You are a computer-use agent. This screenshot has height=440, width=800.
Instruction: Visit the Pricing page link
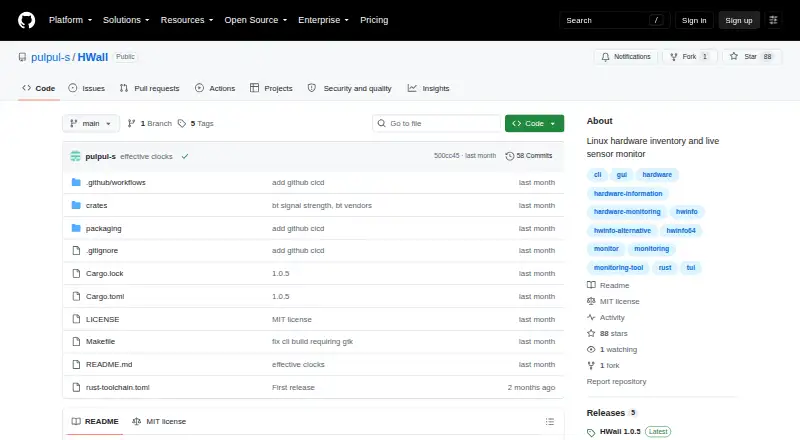(x=374, y=20)
